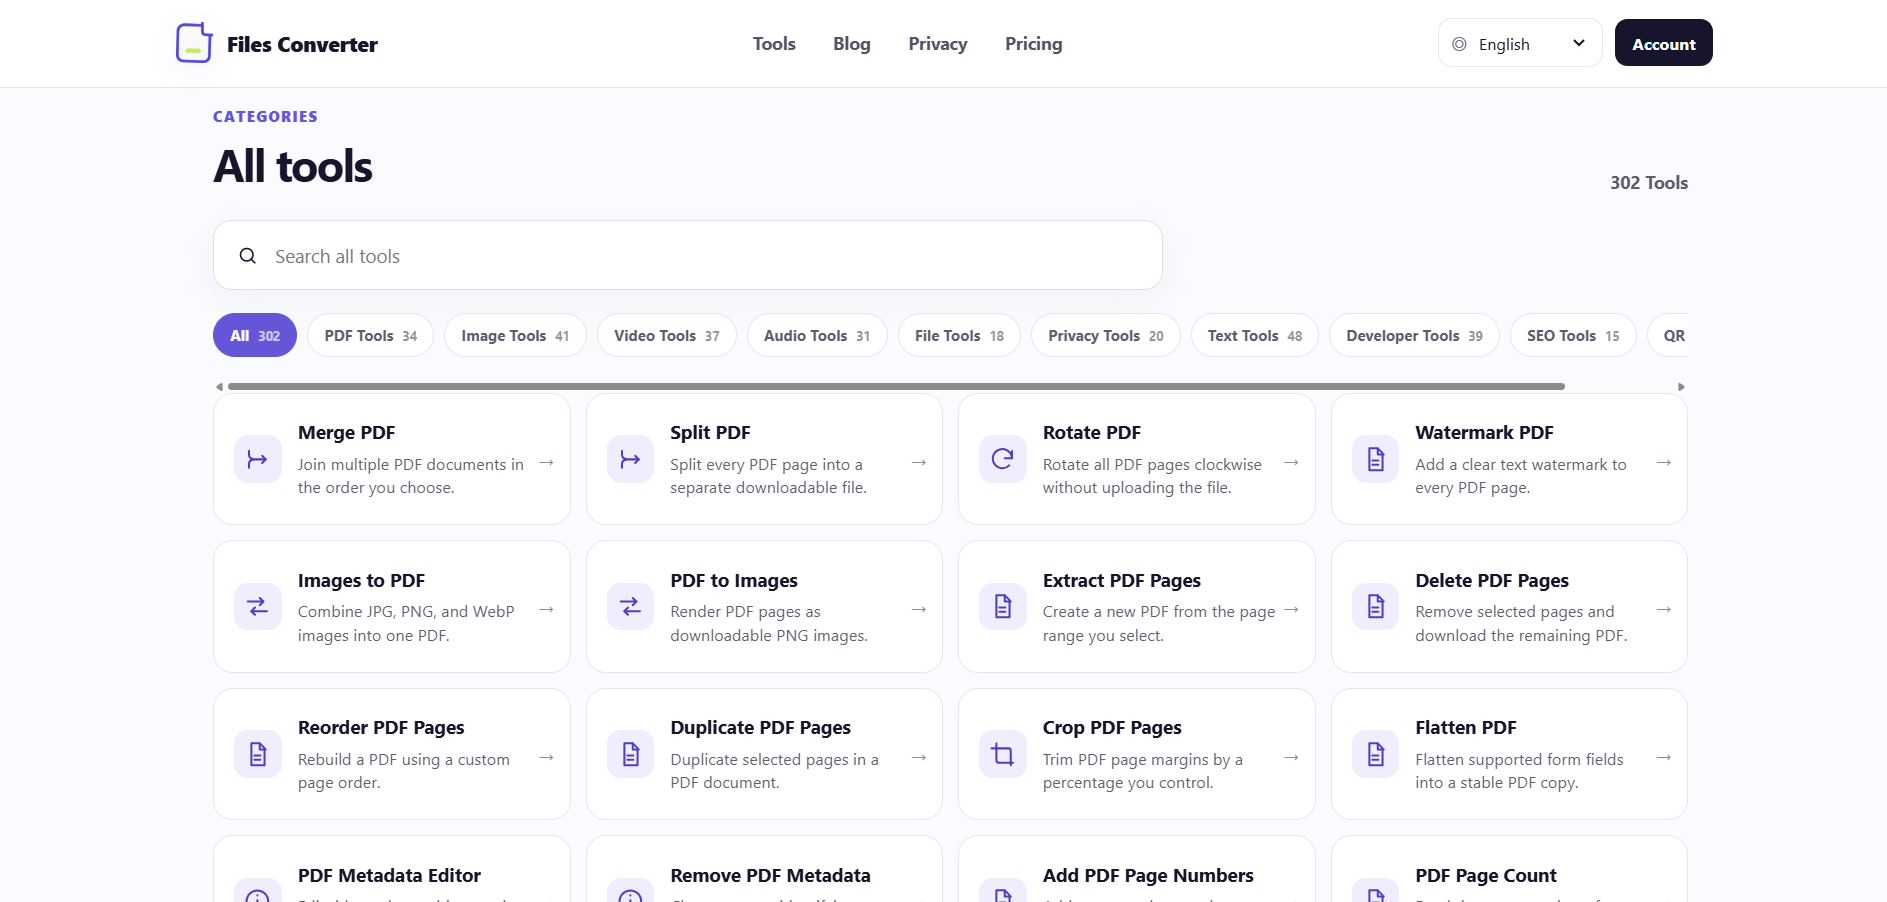Screen dimensions: 1887x902
Task: Select the Image Tools category tab
Action: pyautogui.click(x=515, y=335)
